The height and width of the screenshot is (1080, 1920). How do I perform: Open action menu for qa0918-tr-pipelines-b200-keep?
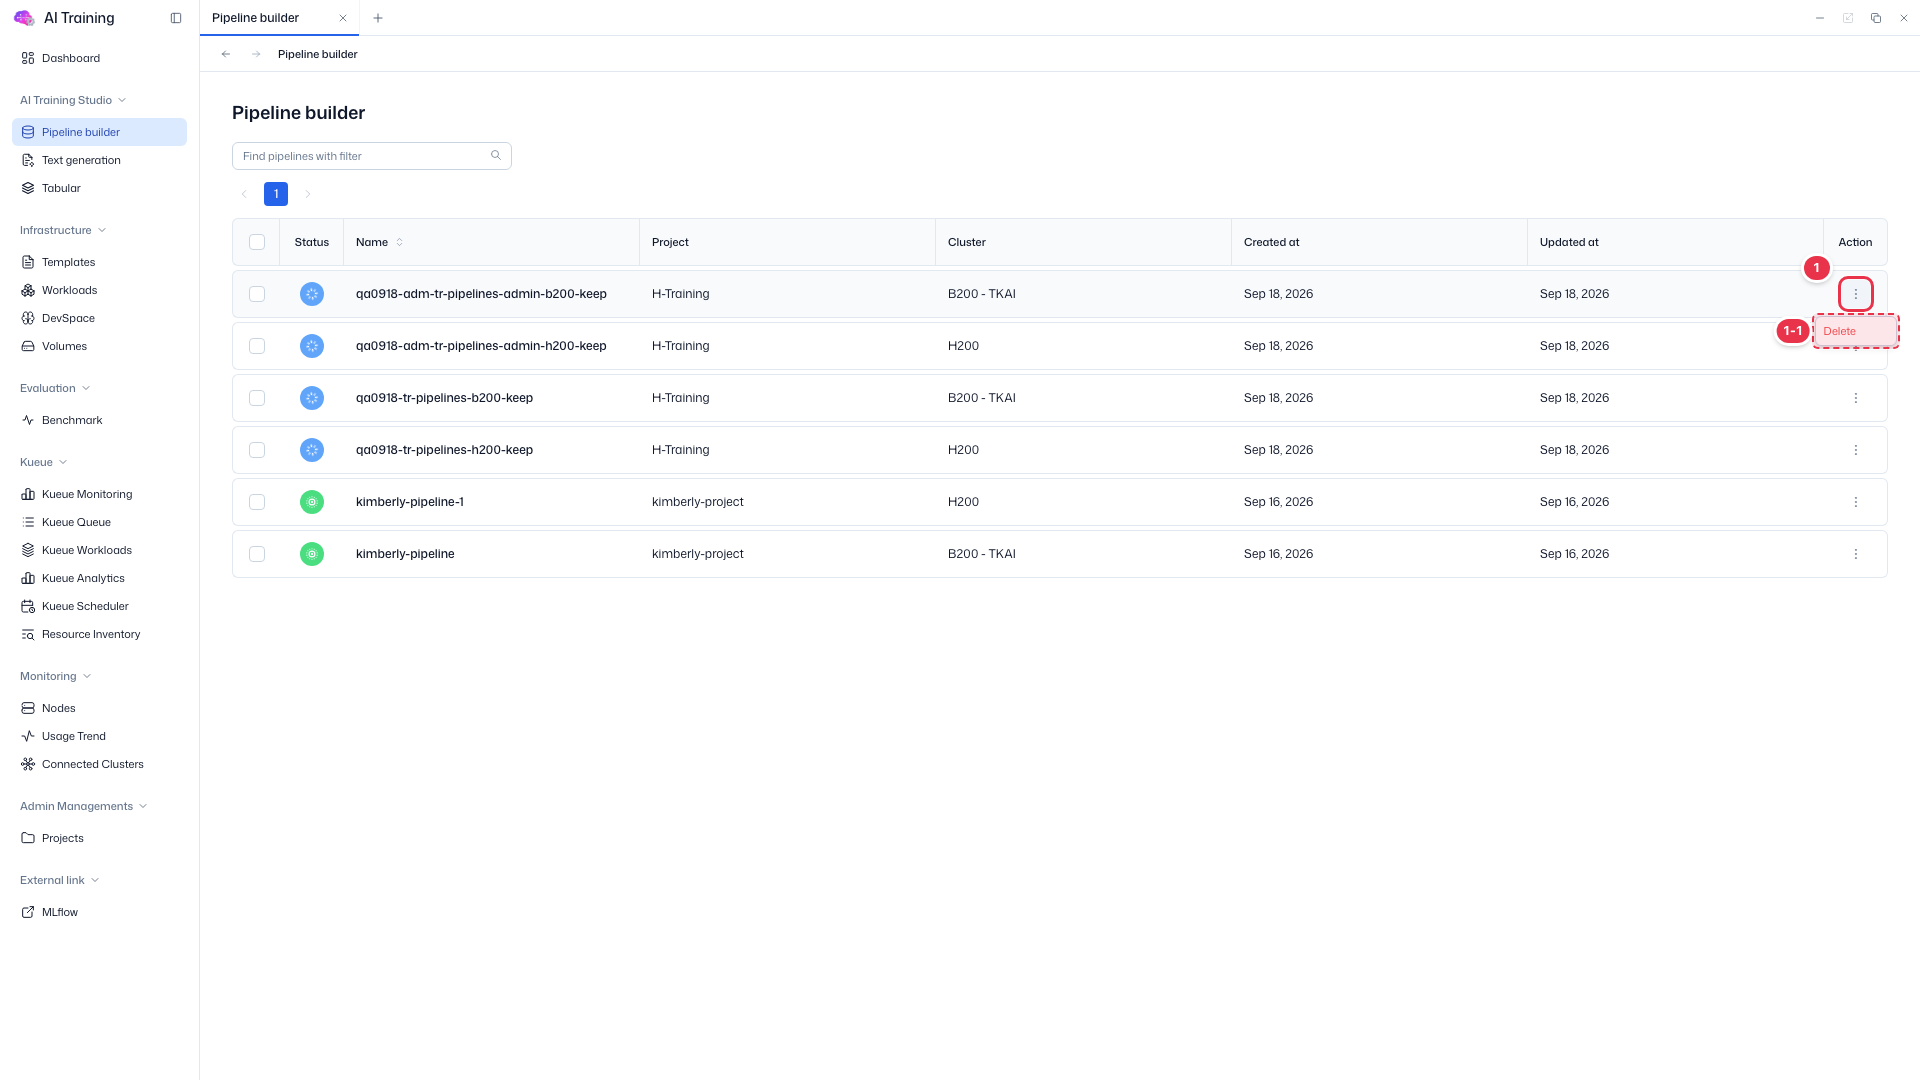(1856, 398)
